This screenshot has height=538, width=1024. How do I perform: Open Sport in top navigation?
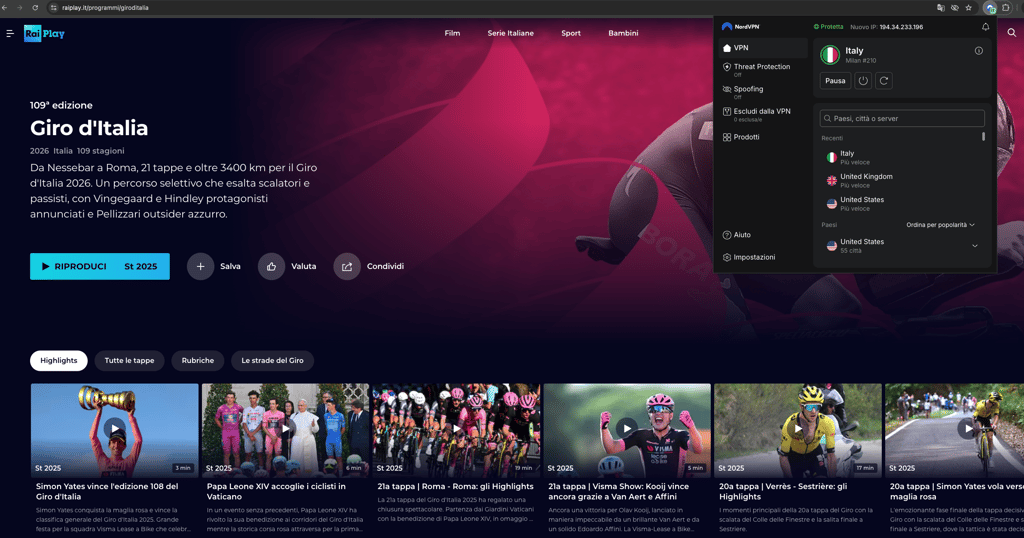[x=571, y=33]
